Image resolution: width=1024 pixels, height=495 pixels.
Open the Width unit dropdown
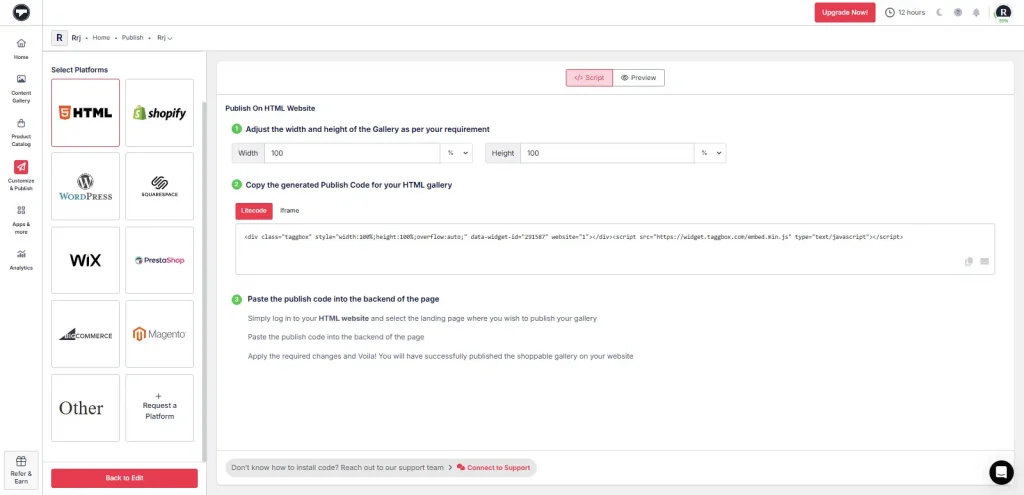[x=457, y=153]
